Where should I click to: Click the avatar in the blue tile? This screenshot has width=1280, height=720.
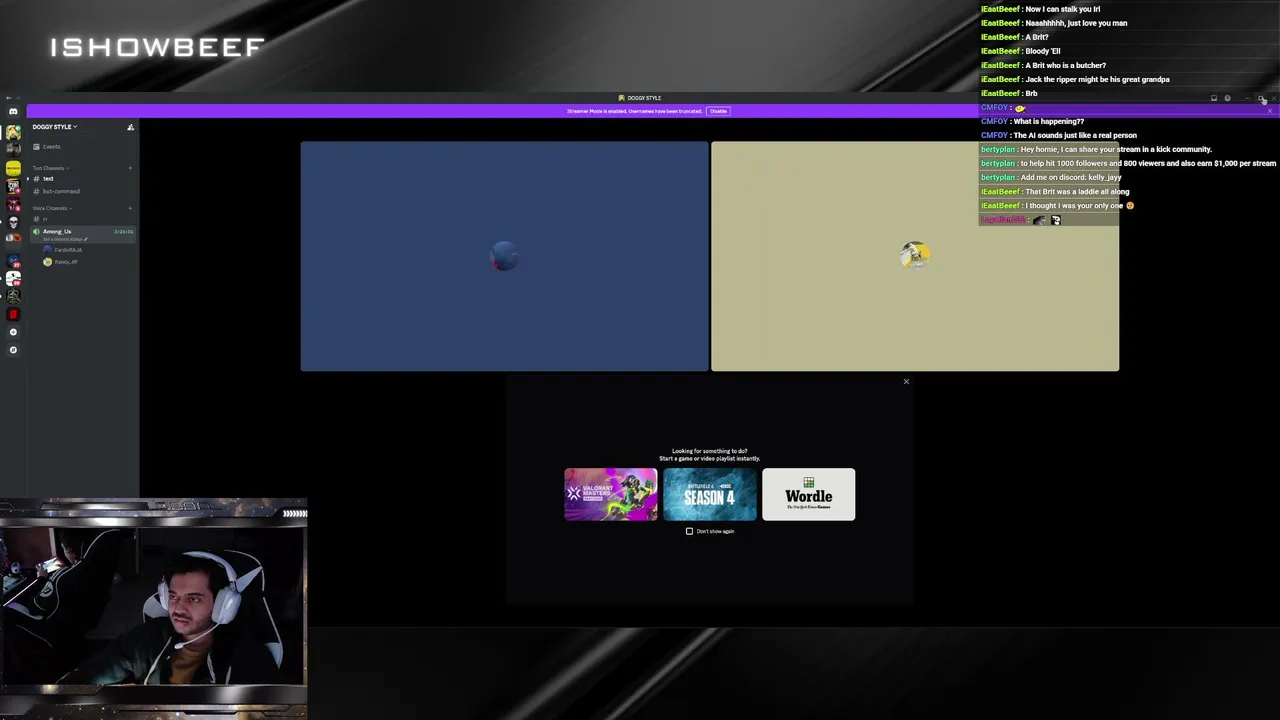point(504,257)
